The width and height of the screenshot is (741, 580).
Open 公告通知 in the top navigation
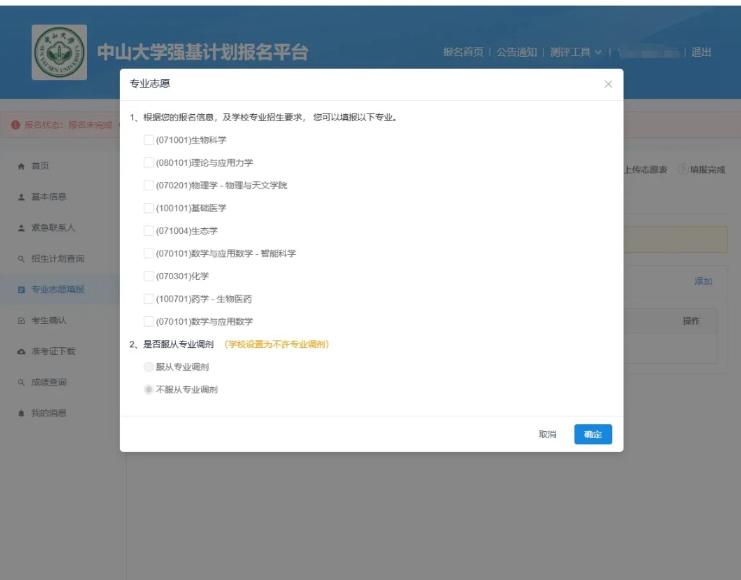tap(516, 52)
